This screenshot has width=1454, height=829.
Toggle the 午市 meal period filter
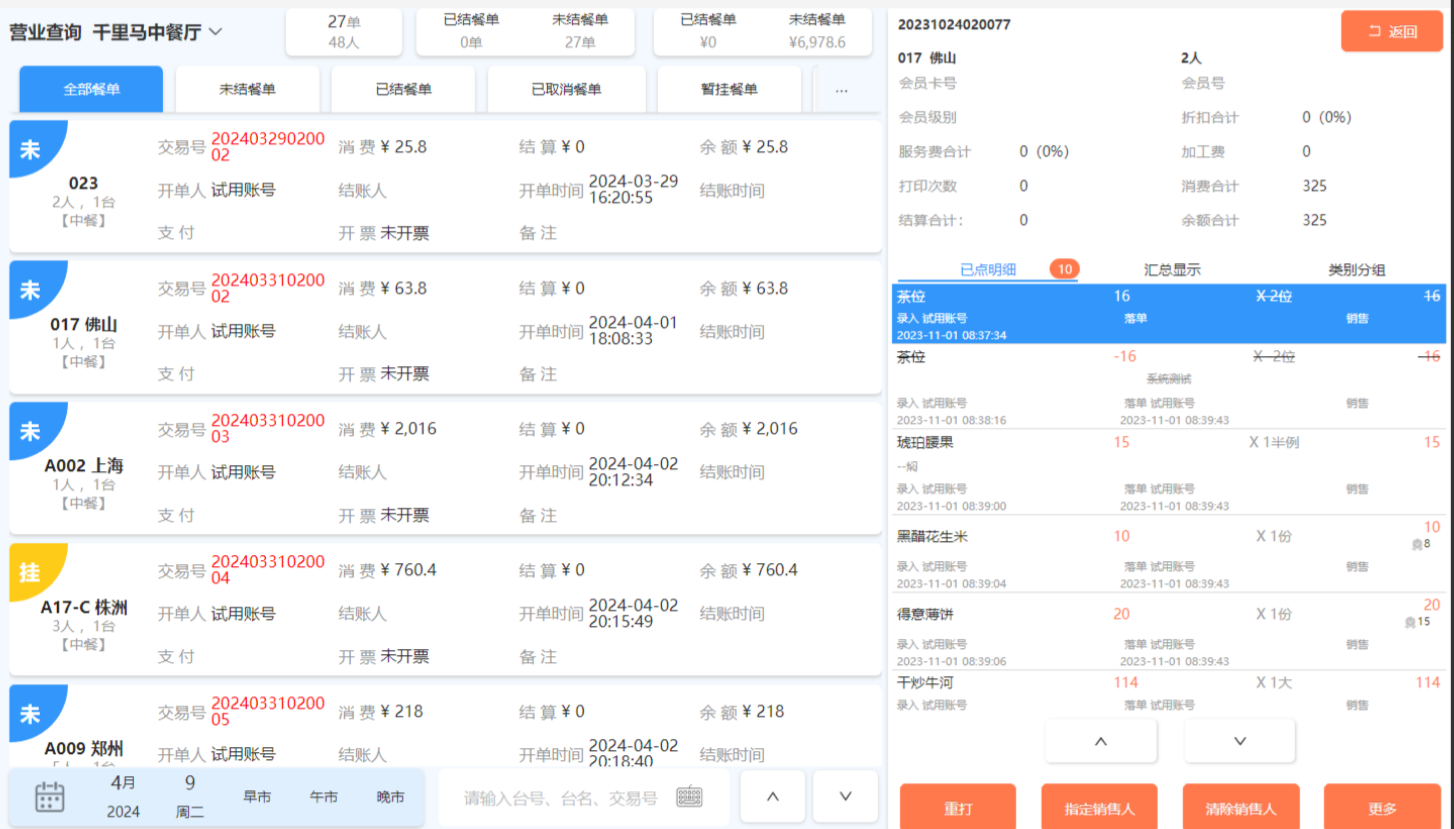(x=323, y=797)
